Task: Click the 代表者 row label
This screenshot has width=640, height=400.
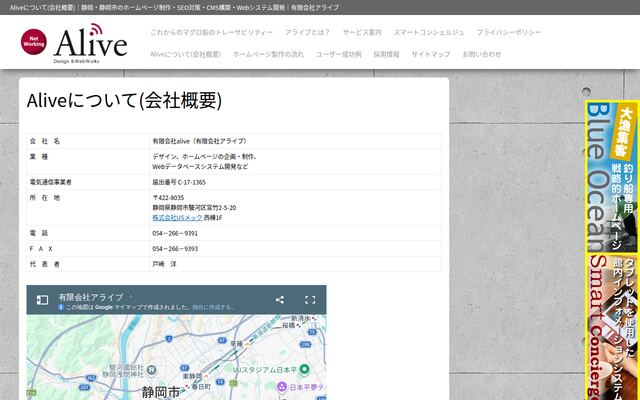Action: click(x=45, y=264)
